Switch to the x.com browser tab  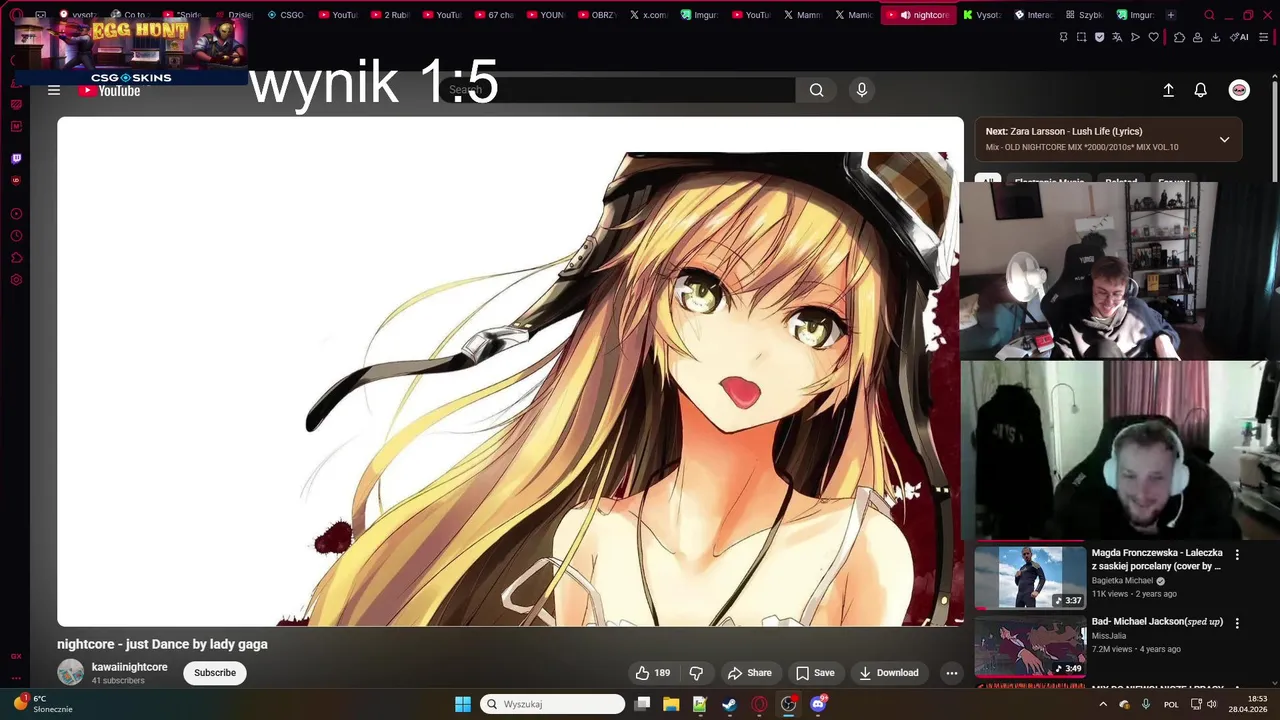(x=649, y=15)
